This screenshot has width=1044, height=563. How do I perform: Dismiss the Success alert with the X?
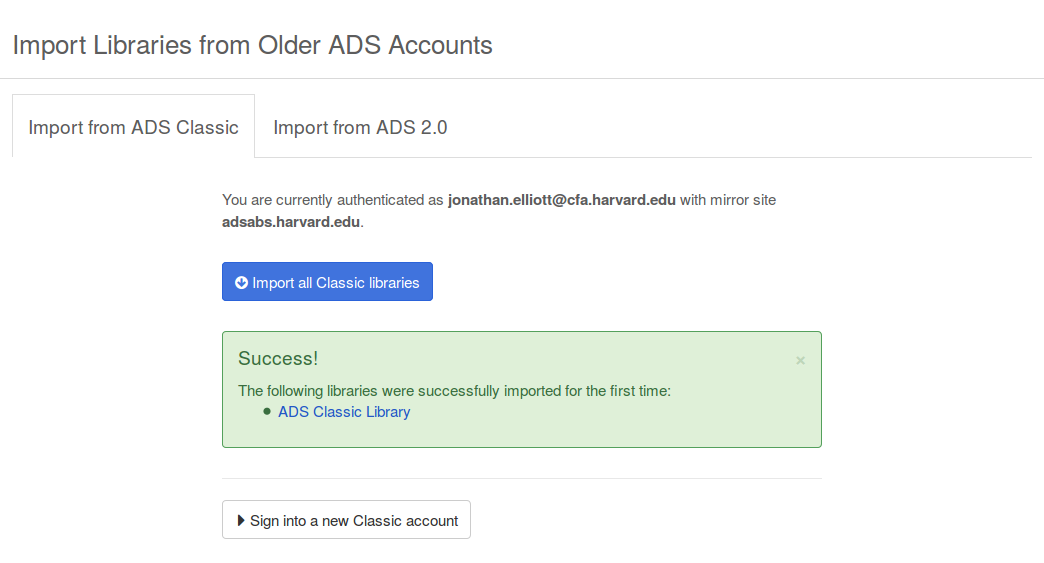800,360
